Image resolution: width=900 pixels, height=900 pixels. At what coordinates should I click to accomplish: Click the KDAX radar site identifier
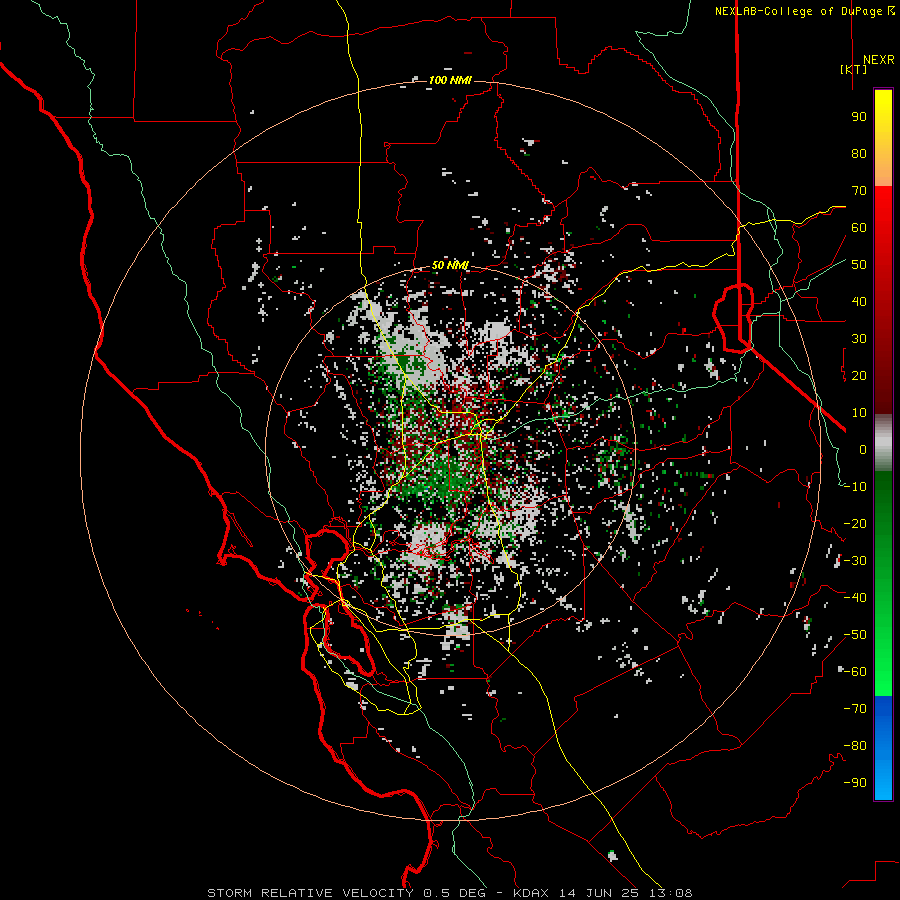[530, 893]
